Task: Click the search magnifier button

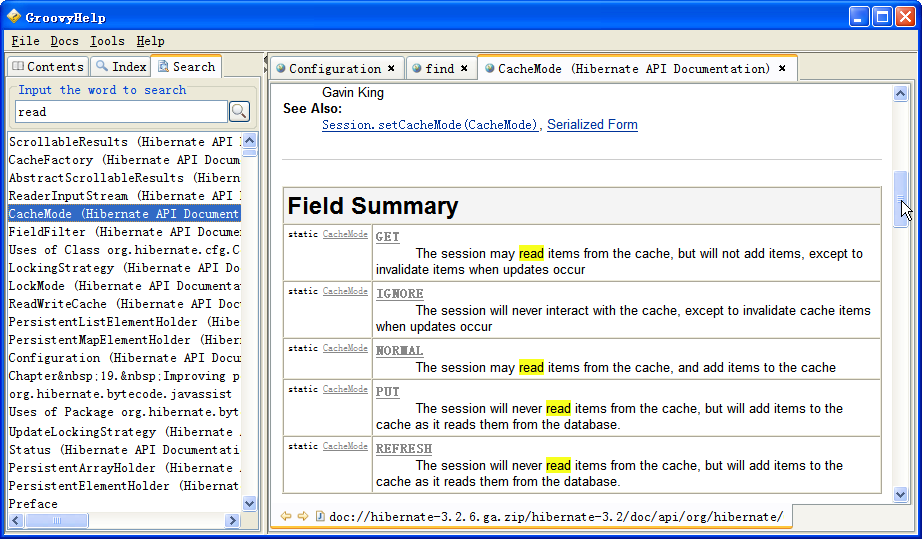Action: point(239,111)
